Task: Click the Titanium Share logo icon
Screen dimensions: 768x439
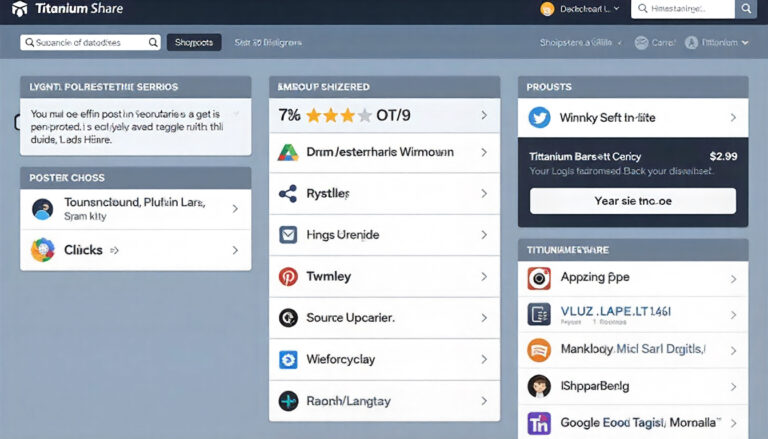Action: click(19, 9)
